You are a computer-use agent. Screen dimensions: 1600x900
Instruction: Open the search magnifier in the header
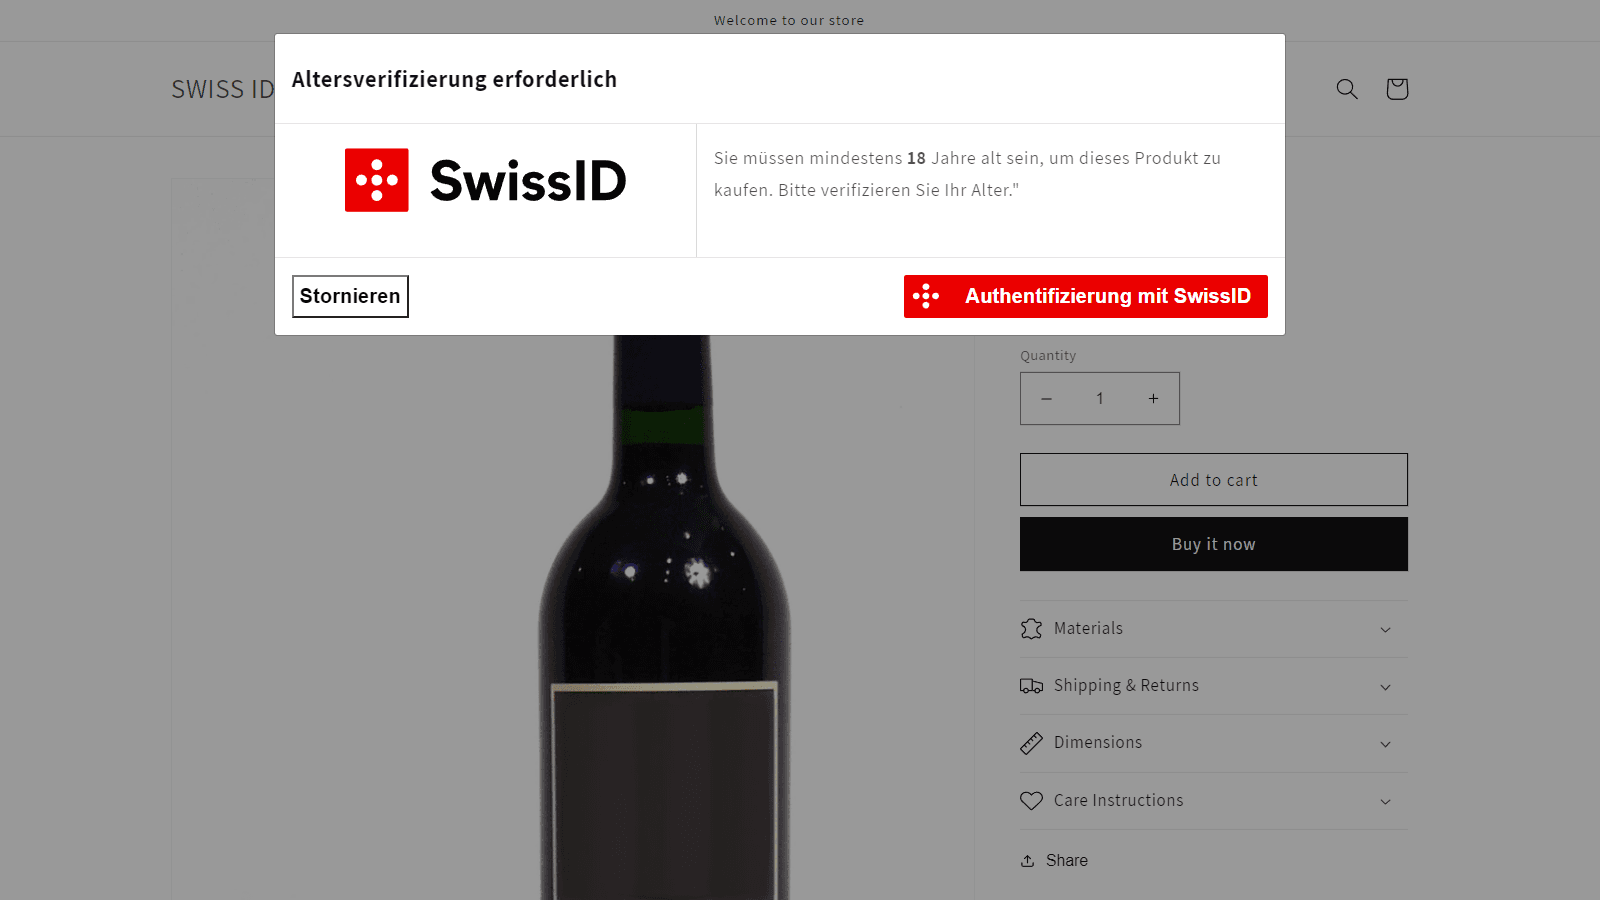tap(1347, 89)
